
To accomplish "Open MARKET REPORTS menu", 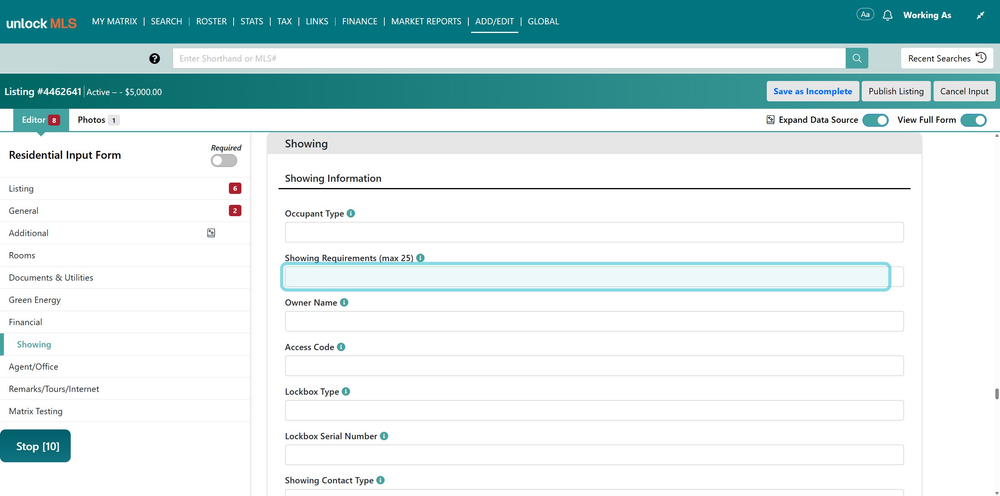I will (426, 21).
